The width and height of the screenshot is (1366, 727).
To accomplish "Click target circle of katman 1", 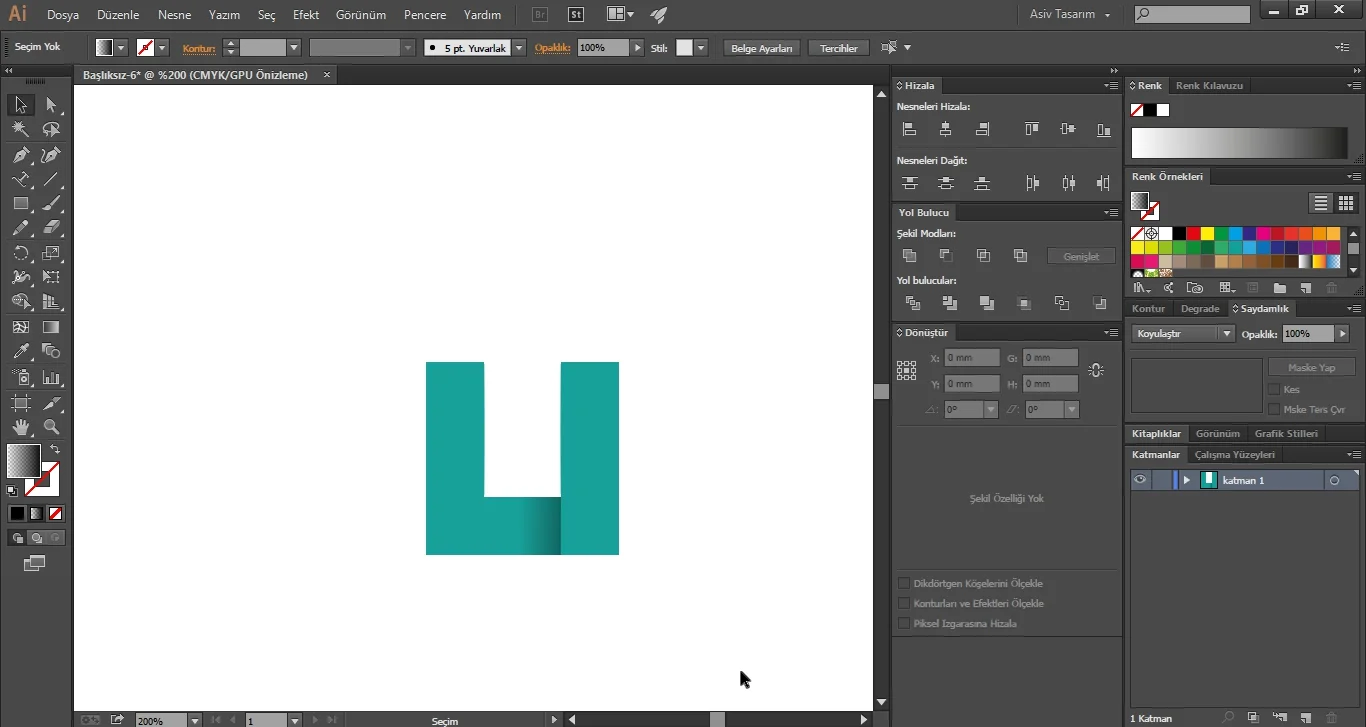I will 1334,480.
